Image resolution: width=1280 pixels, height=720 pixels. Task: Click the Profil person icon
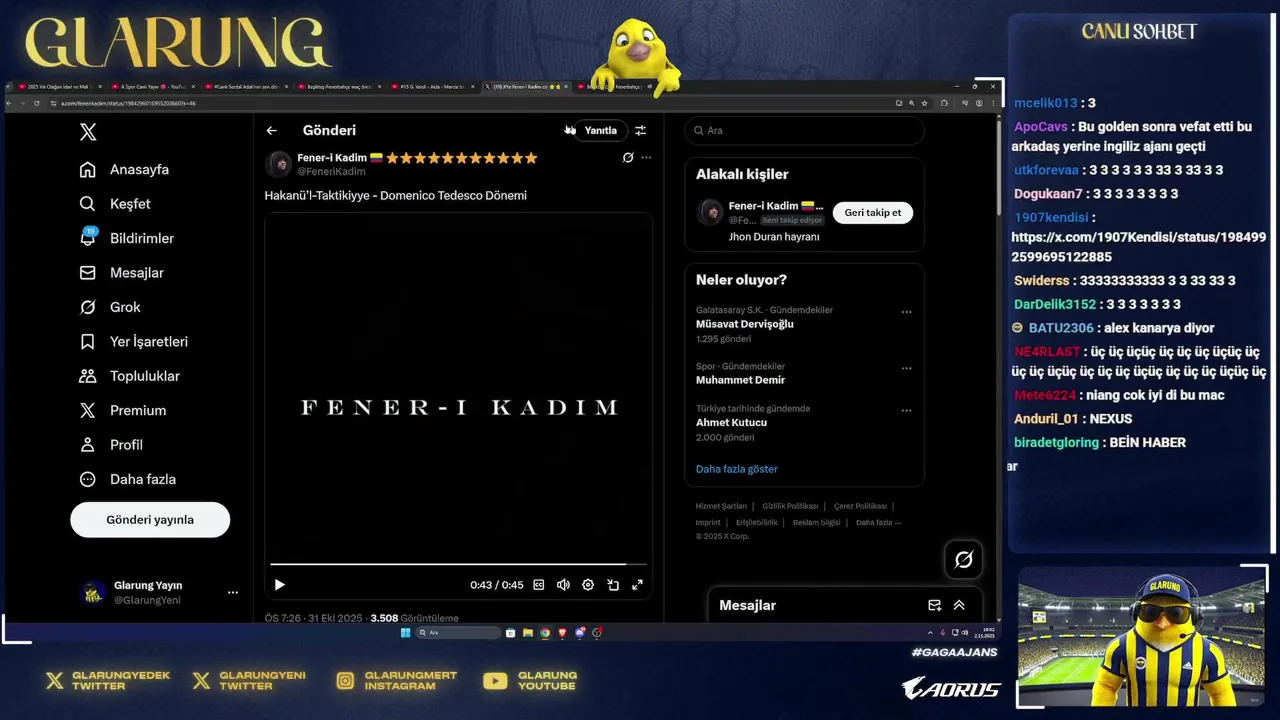click(88, 445)
